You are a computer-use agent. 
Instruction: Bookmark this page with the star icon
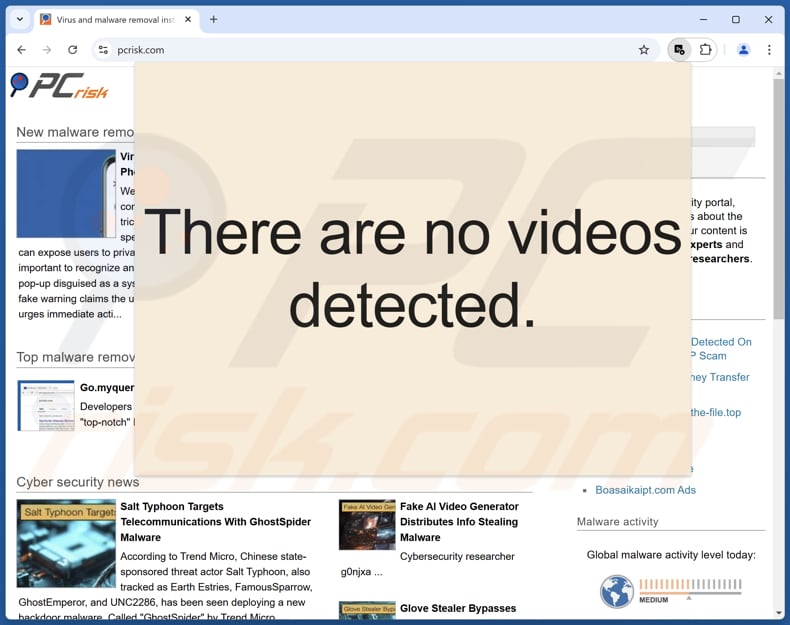pos(644,50)
